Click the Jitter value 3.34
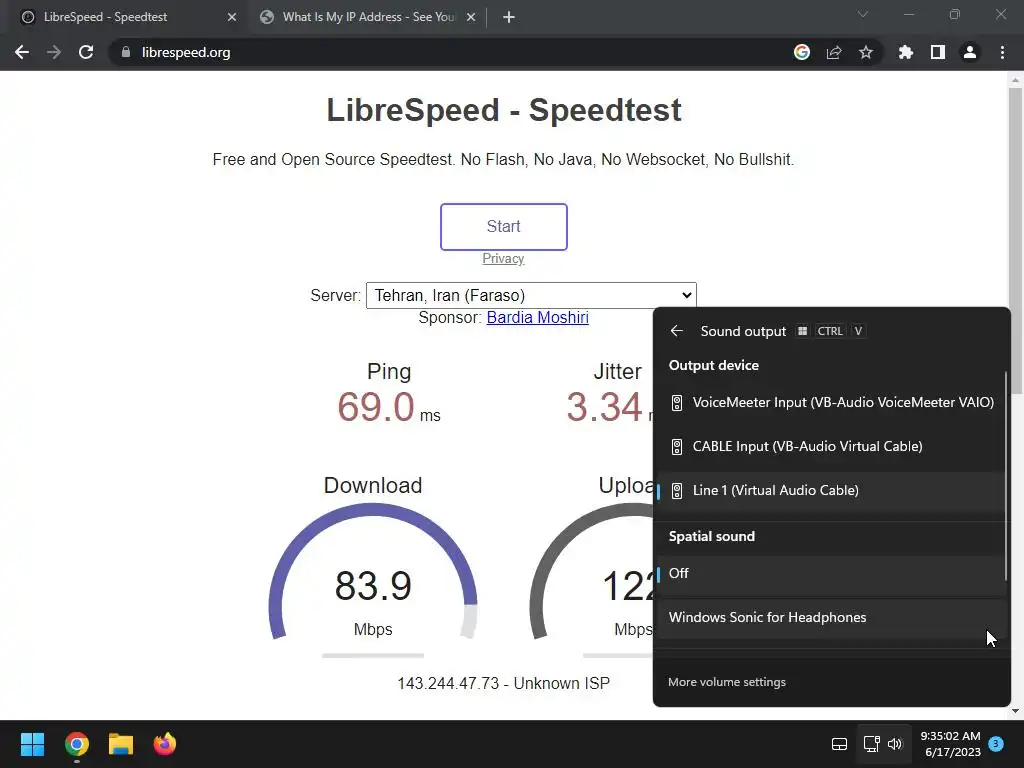The image size is (1024, 768). coord(604,407)
